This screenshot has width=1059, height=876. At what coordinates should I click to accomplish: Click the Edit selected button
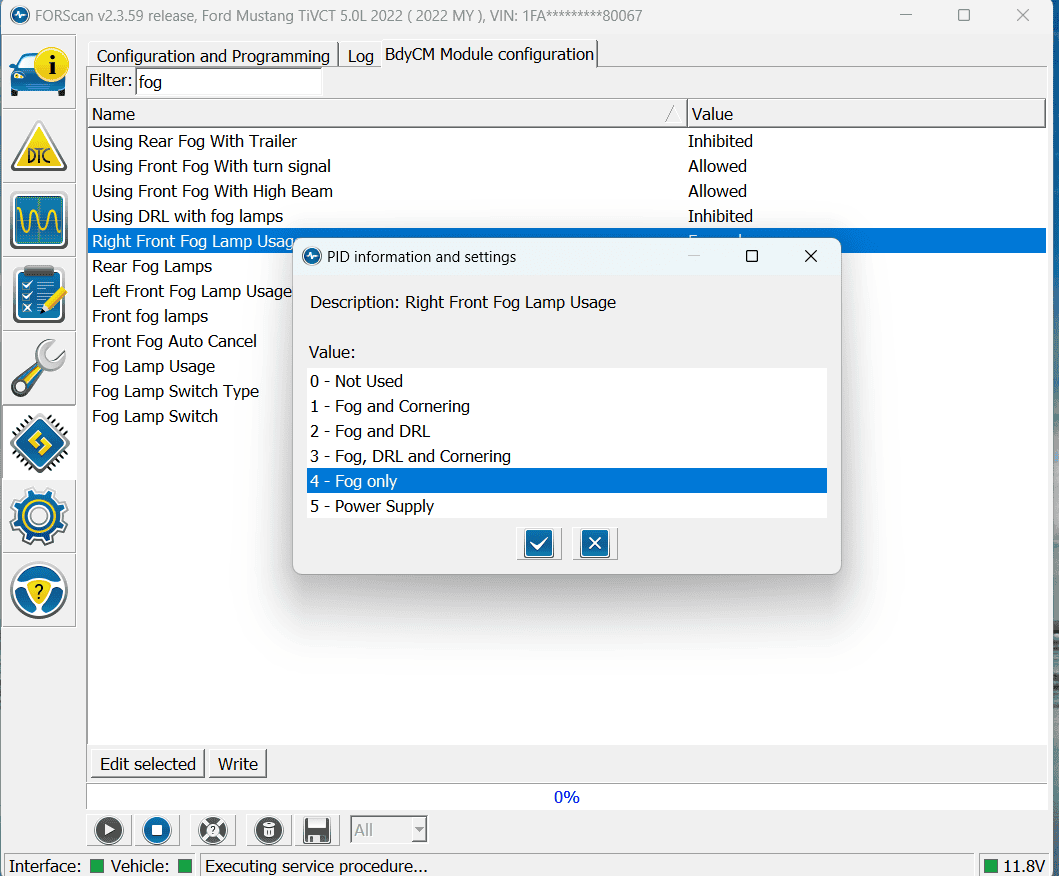click(148, 764)
